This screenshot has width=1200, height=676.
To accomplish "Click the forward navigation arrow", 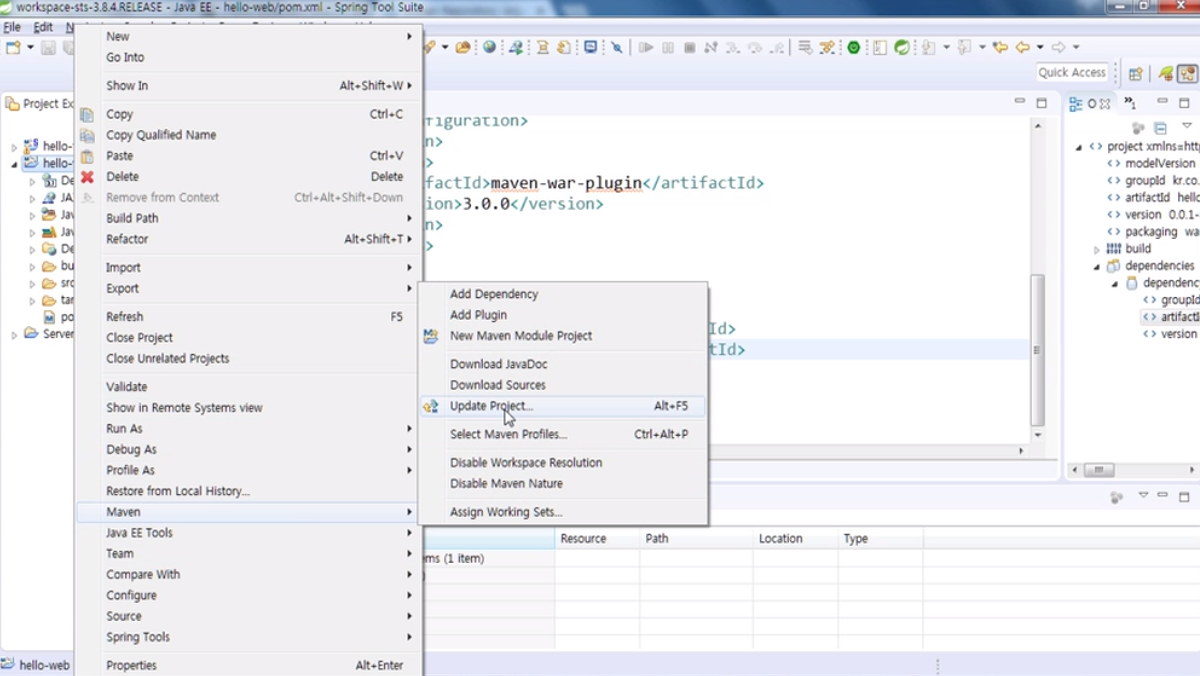I will 1058,47.
